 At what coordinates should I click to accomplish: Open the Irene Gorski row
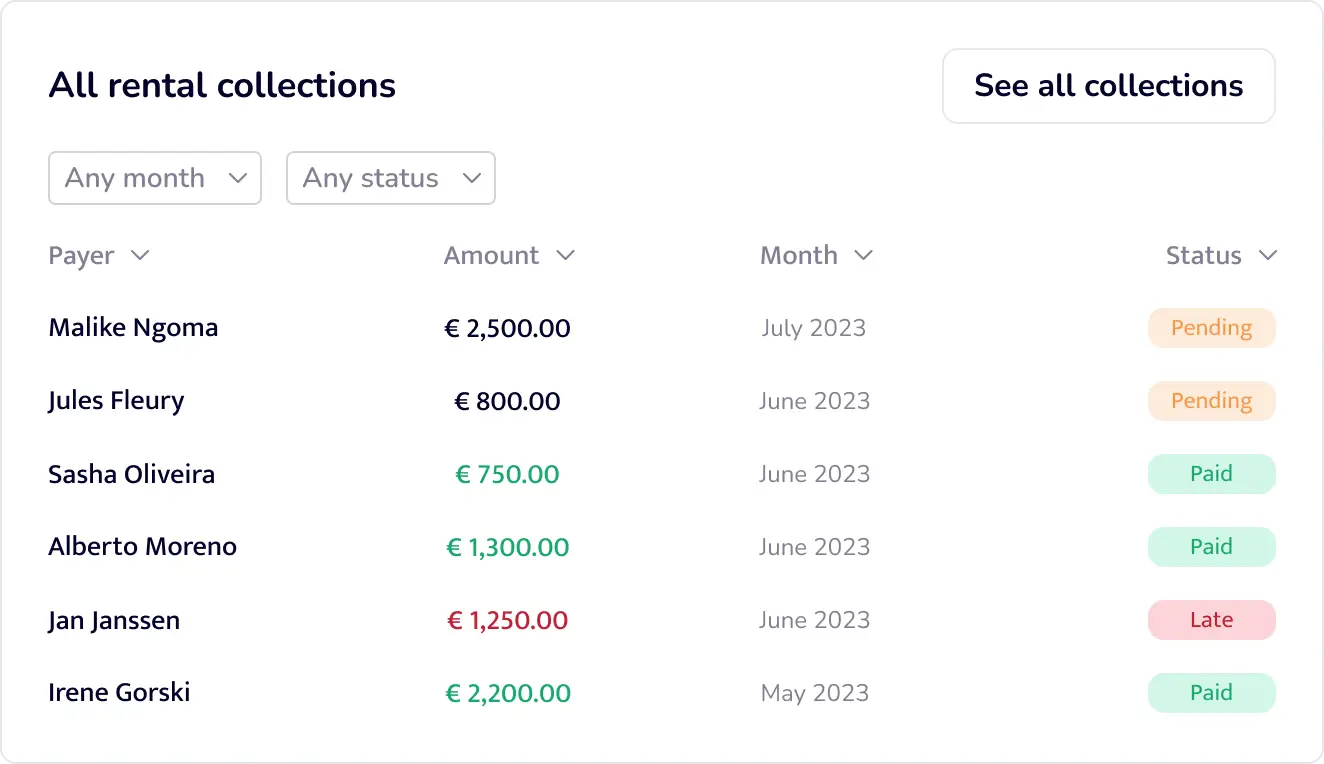tap(119, 693)
